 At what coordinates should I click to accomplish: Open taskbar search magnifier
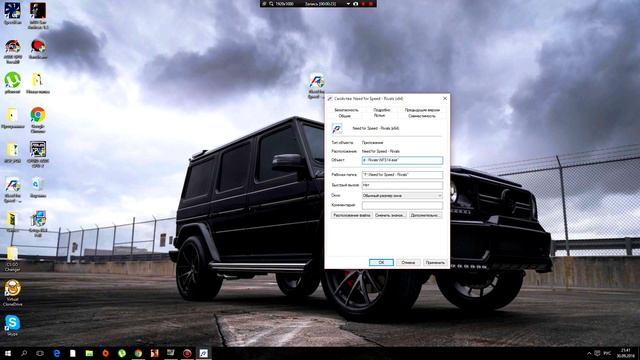[x=24, y=353]
